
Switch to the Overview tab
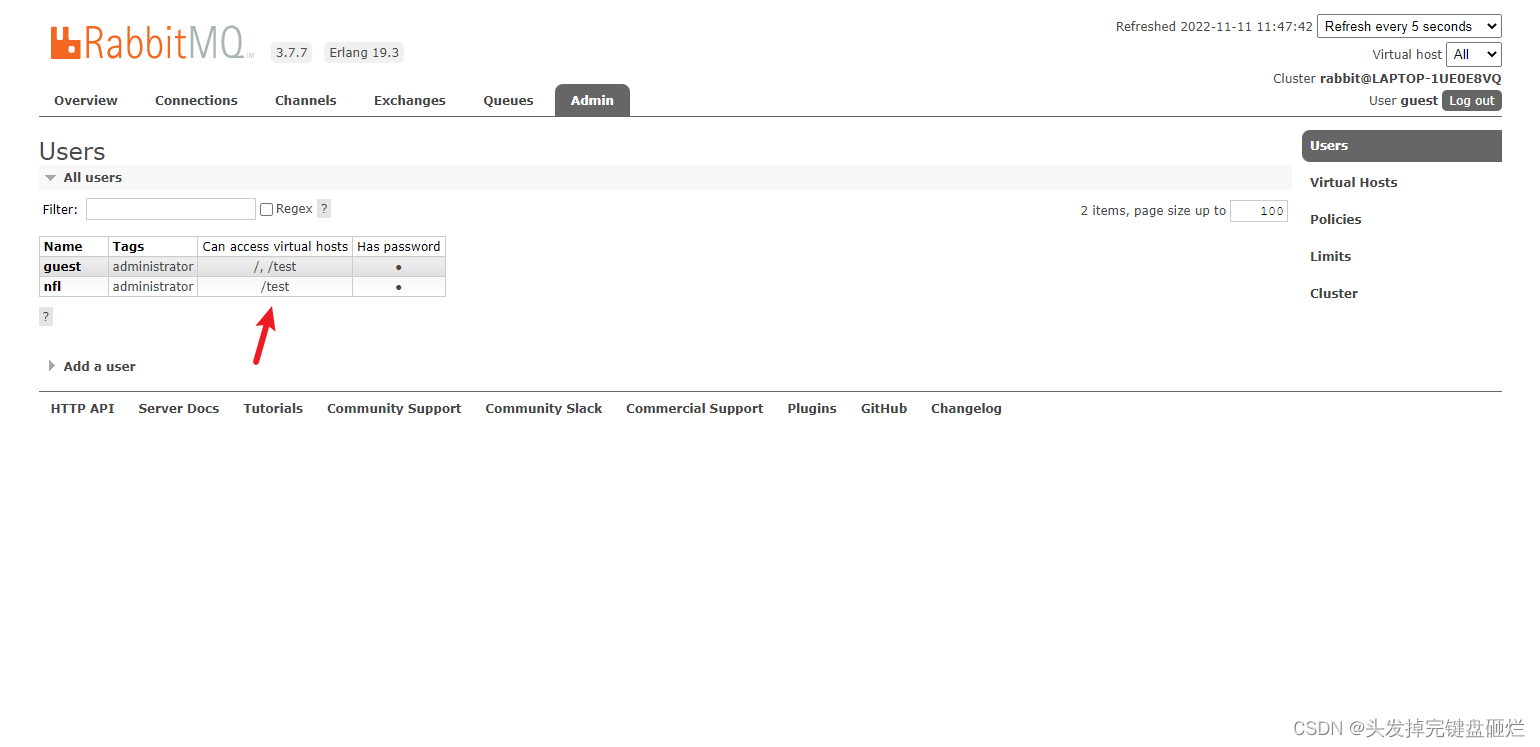(x=86, y=100)
